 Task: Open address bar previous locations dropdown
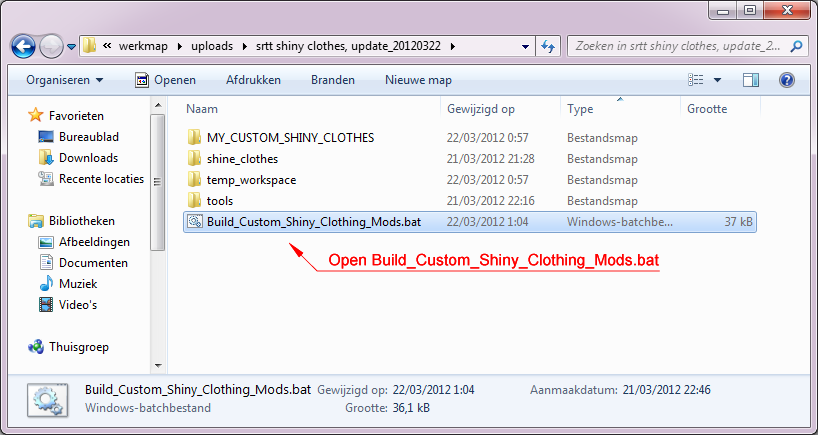(x=525, y=46)
